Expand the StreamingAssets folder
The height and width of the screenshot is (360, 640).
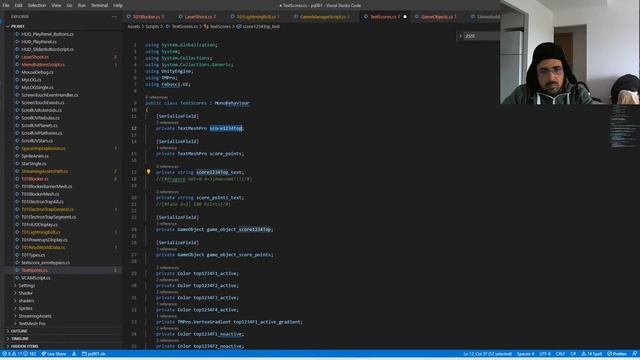pos(35,316)
